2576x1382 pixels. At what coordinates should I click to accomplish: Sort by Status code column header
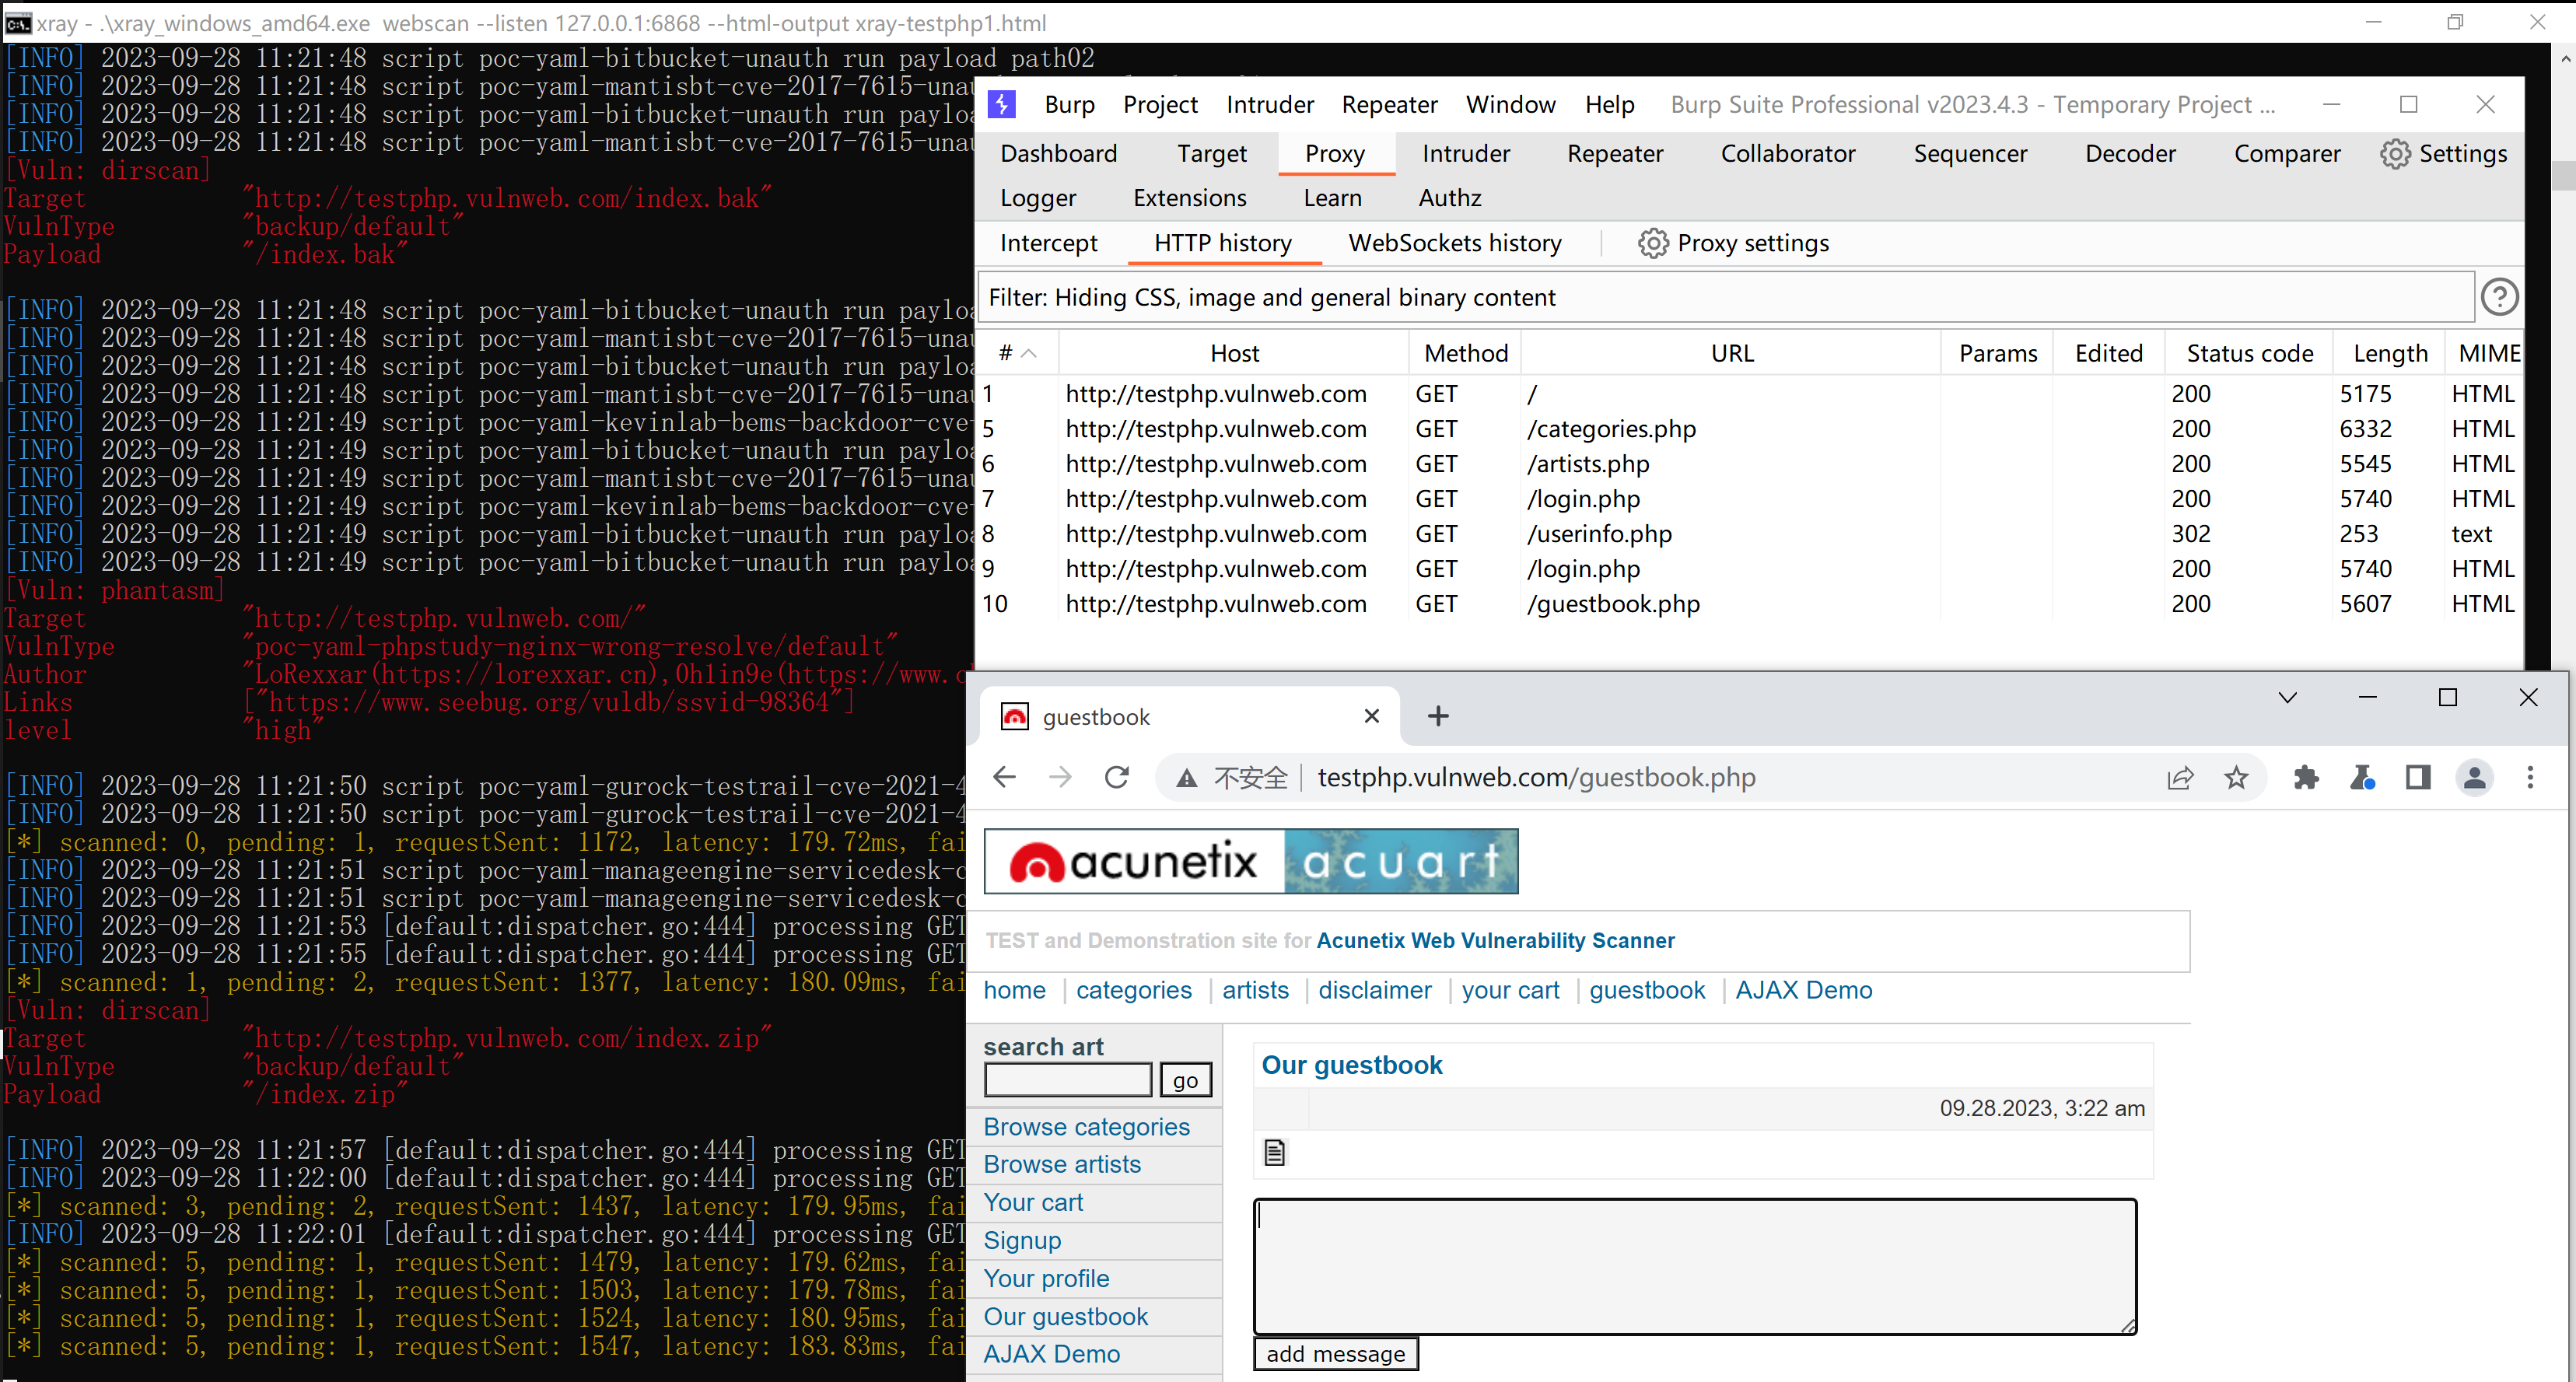click(2249, 353)
